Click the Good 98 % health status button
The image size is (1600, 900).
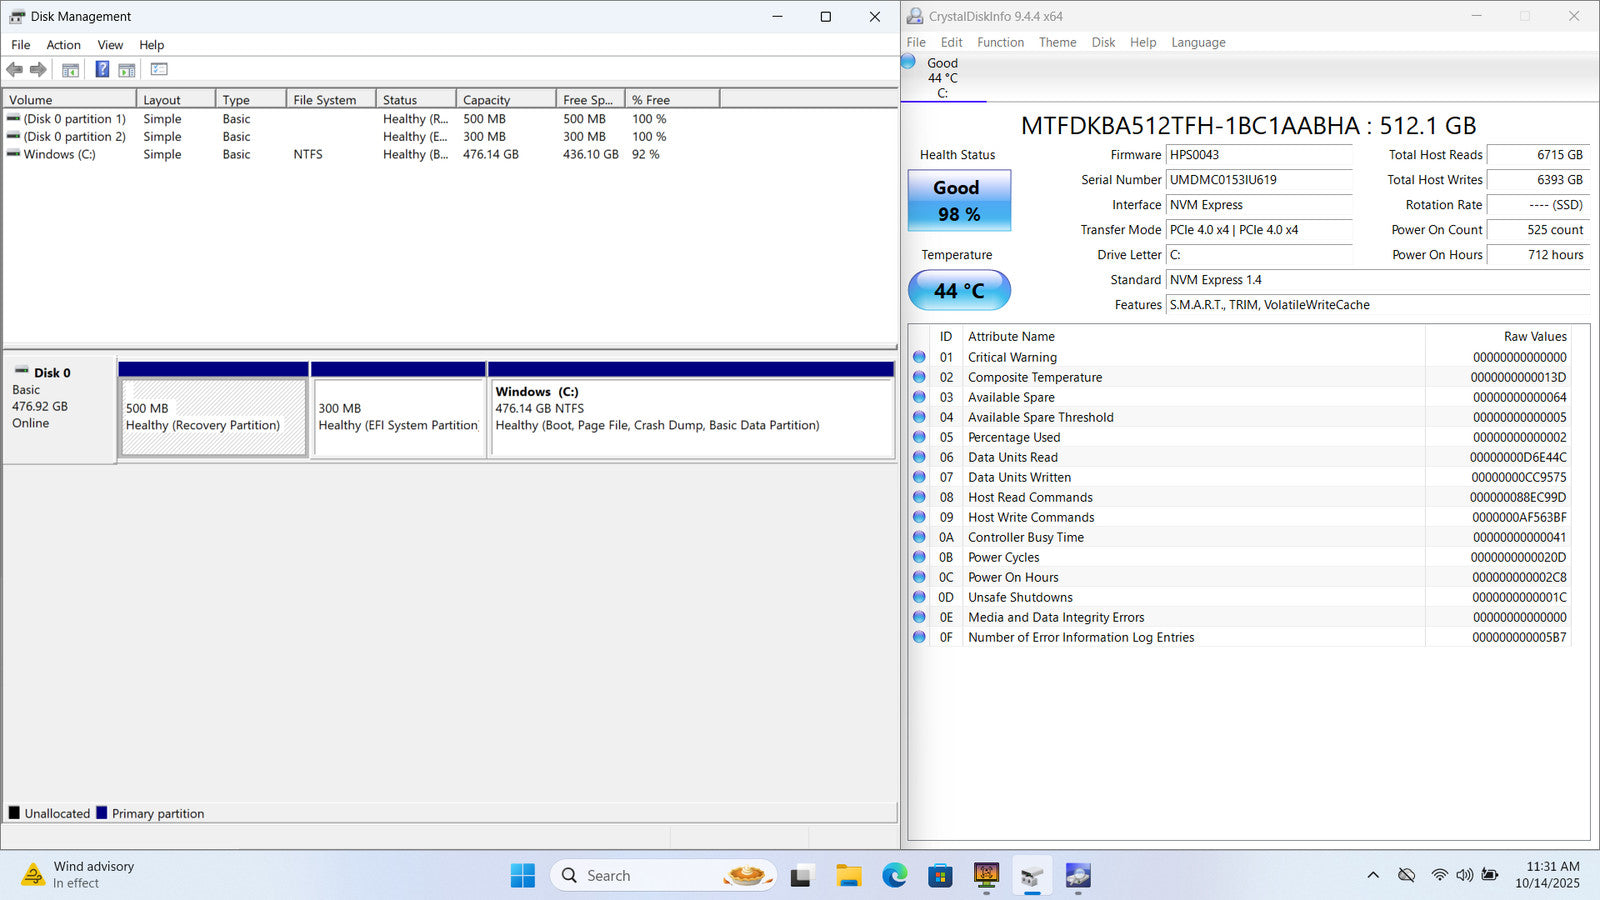tap(958, 201)
